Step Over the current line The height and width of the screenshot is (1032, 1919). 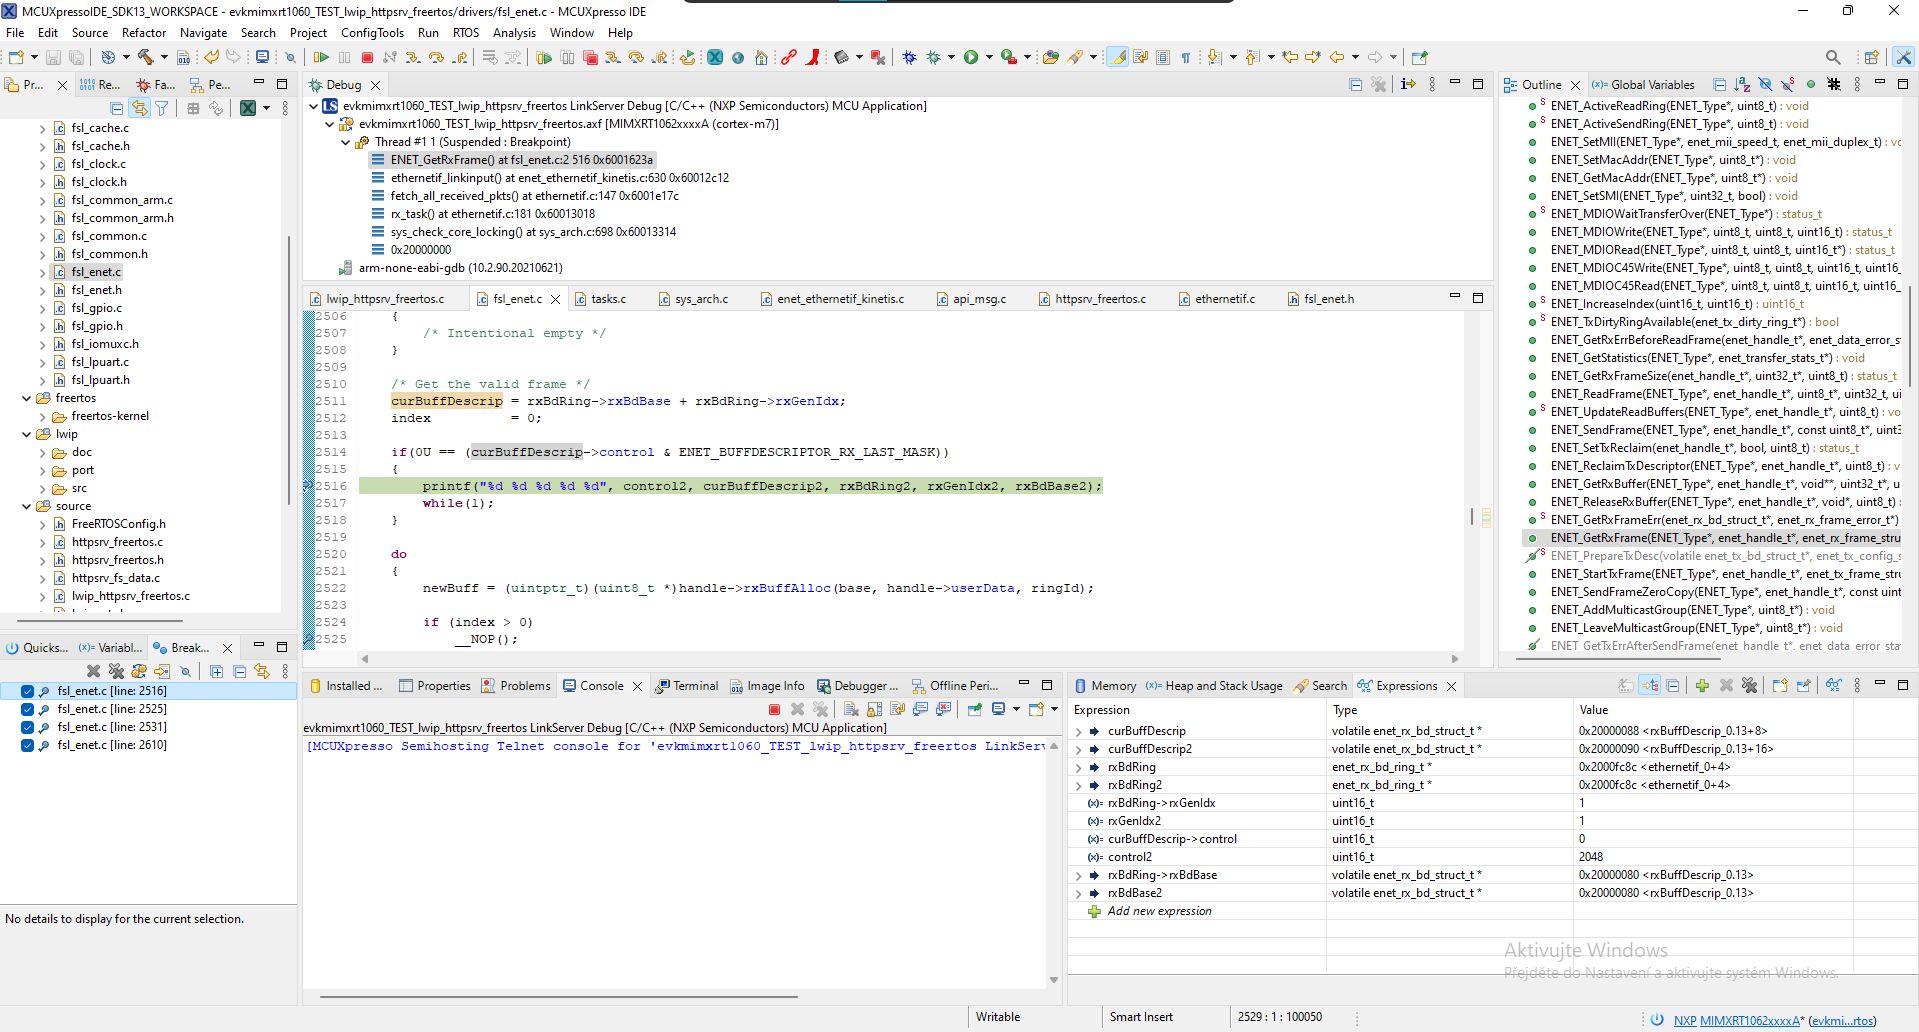click(435, 57)
